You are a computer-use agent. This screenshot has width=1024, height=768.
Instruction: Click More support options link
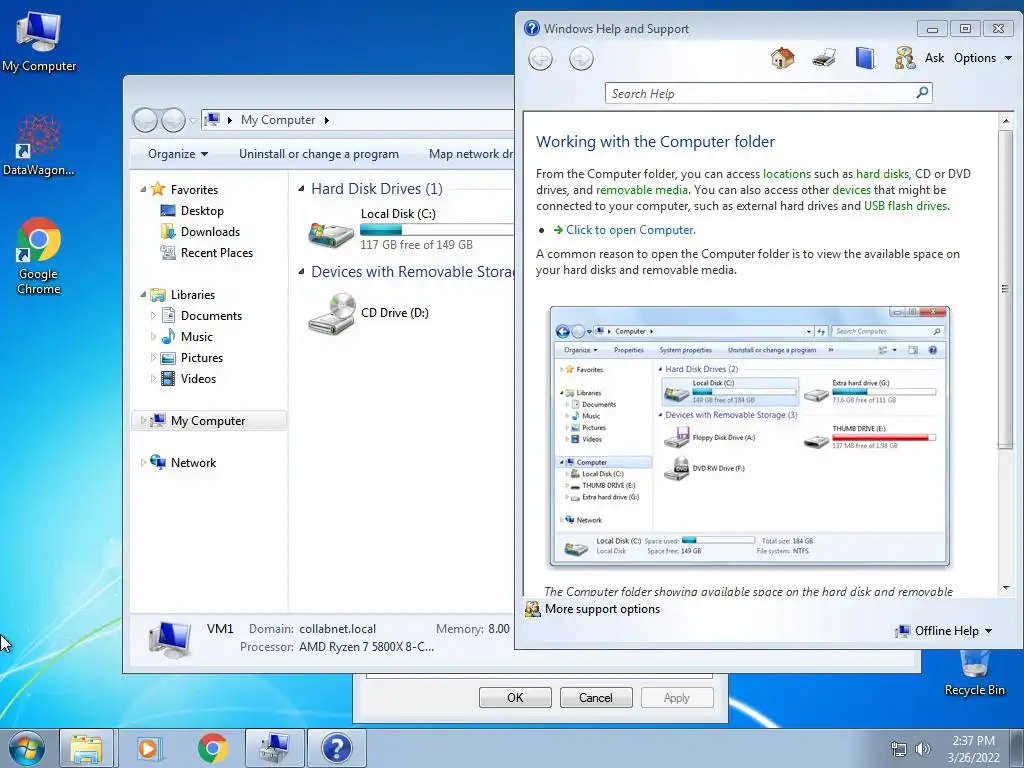pyautogui.click(x=602, y=609)
